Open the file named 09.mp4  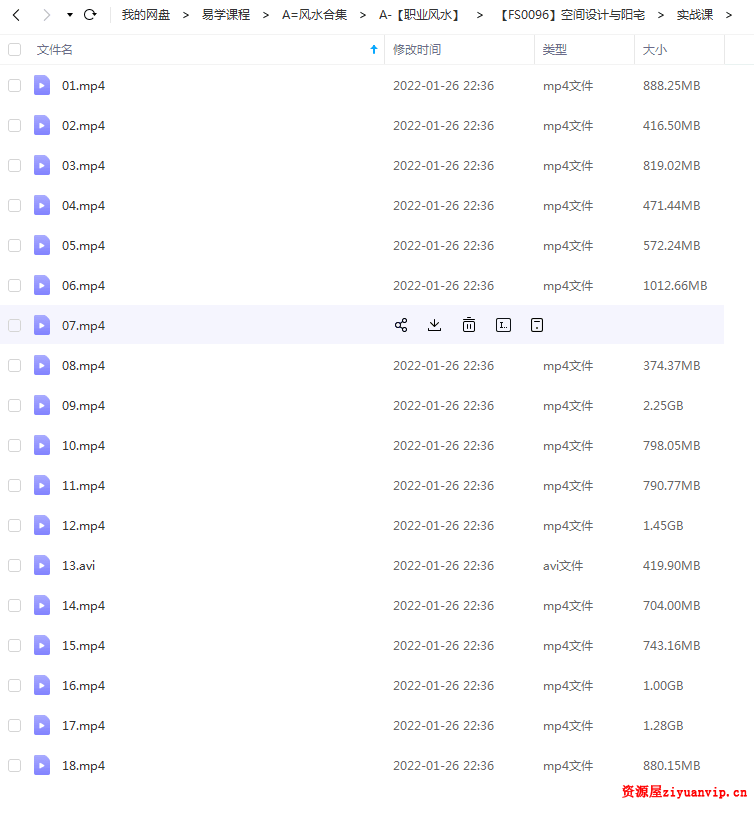click(x=83, y=406)
